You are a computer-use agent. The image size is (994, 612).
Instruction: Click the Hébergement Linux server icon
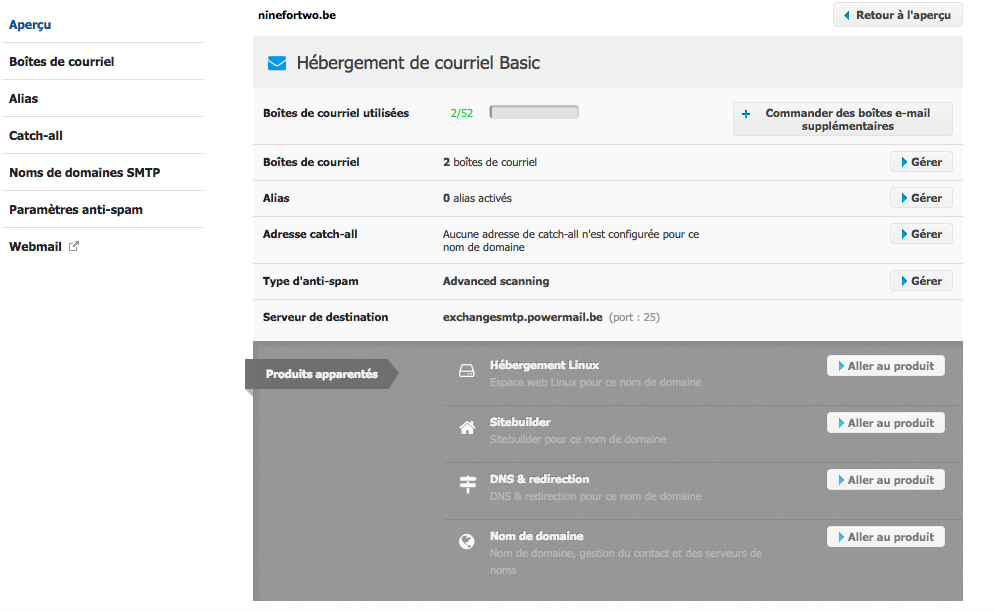(x=466, y=371)
